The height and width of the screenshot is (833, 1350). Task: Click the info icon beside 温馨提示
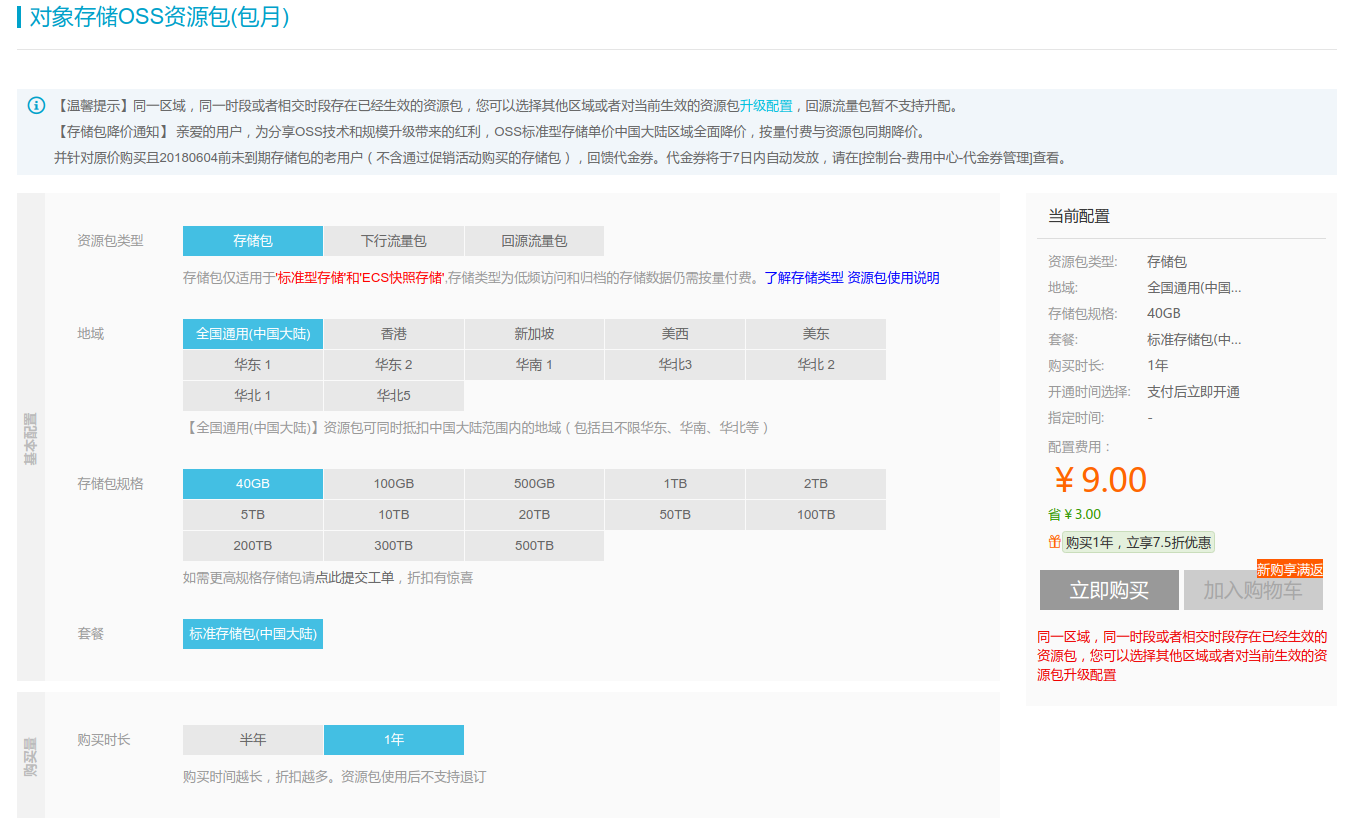(36, 106)
